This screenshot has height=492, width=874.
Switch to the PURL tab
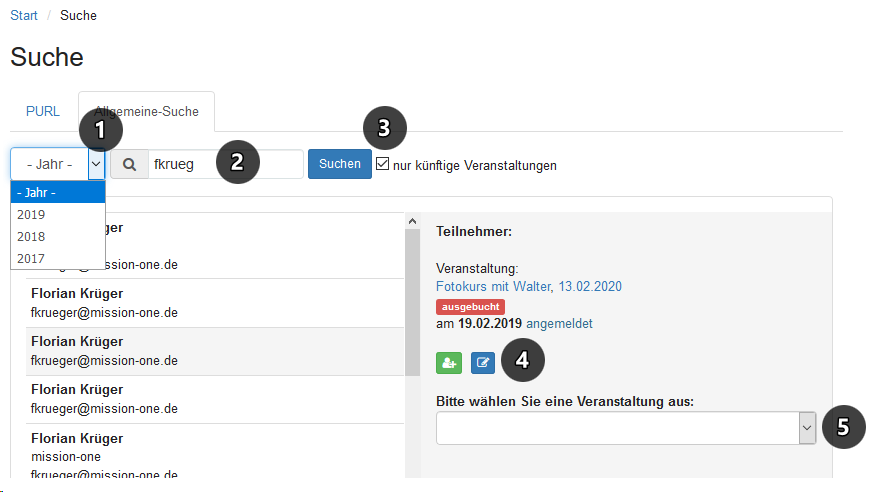(x=43, y=111)
